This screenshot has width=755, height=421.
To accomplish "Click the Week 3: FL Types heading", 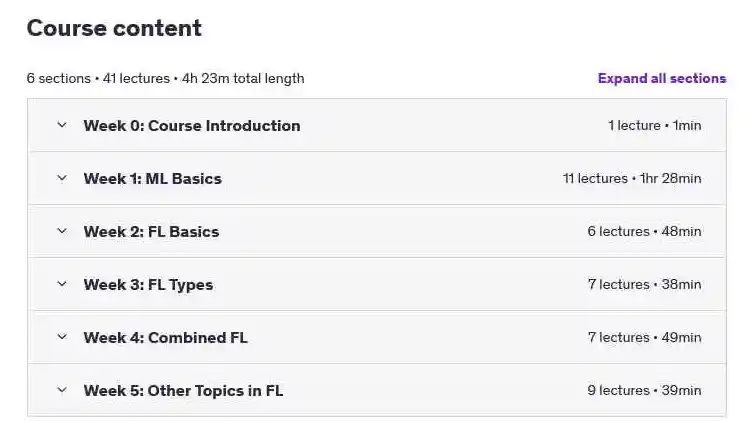I will tap(148, 285).
